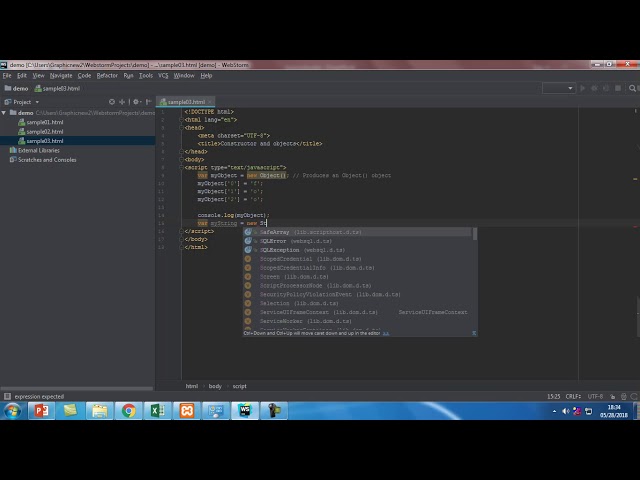Change the UTF-8 file encoding
The image size is (640, 480).
[x=595, y=396]
